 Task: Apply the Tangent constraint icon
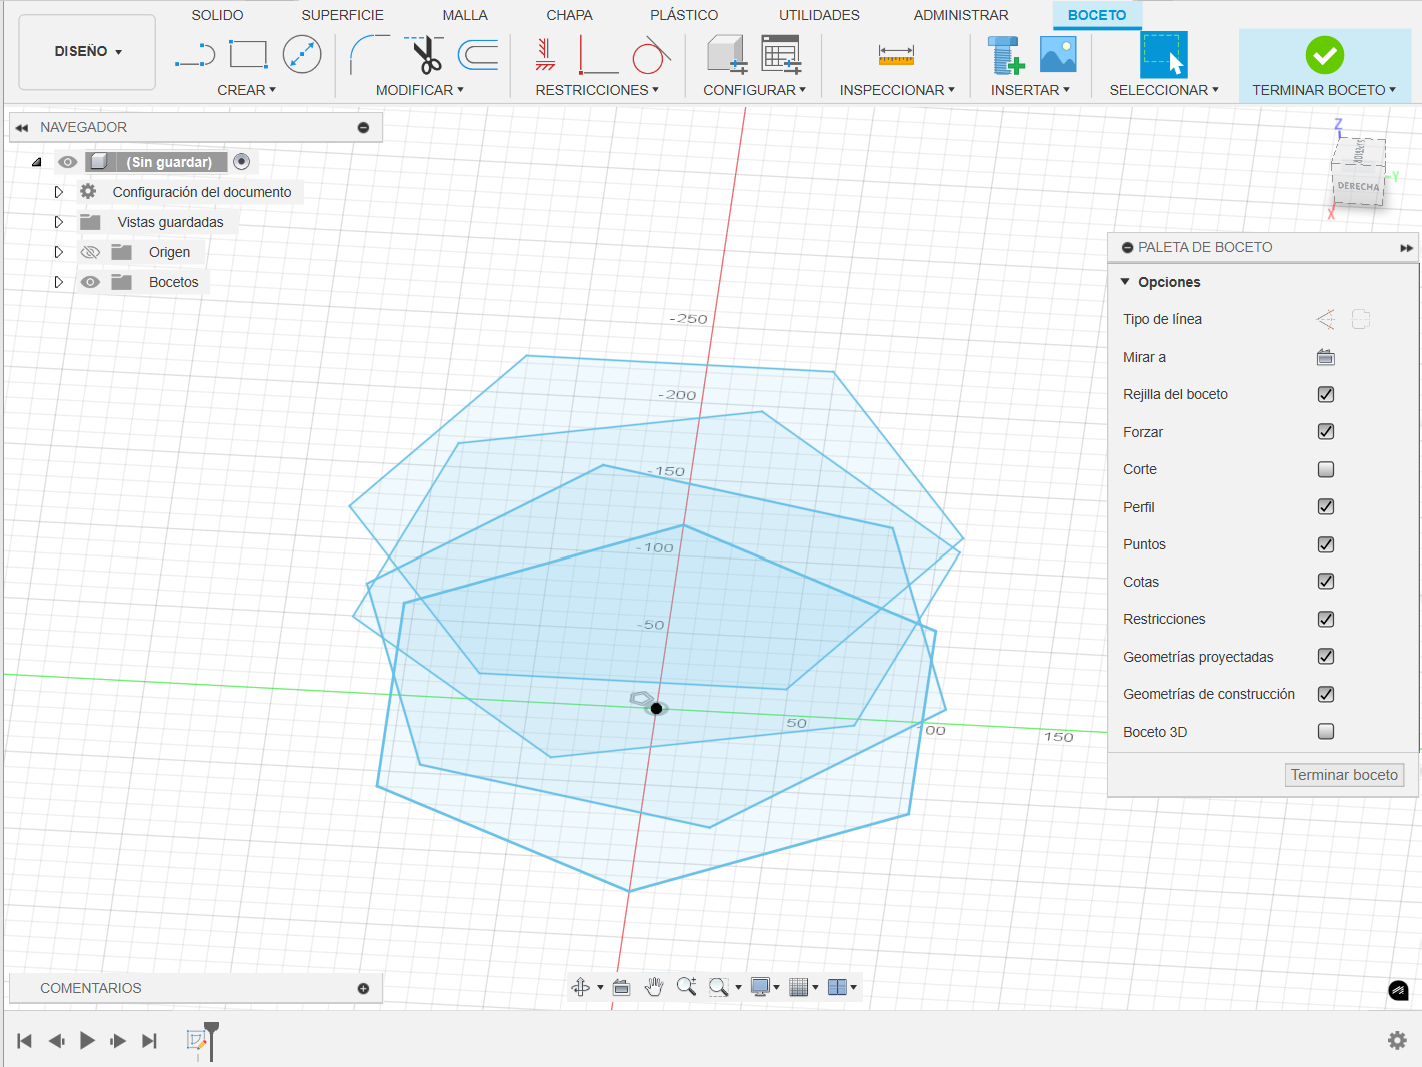click(650, 55)
